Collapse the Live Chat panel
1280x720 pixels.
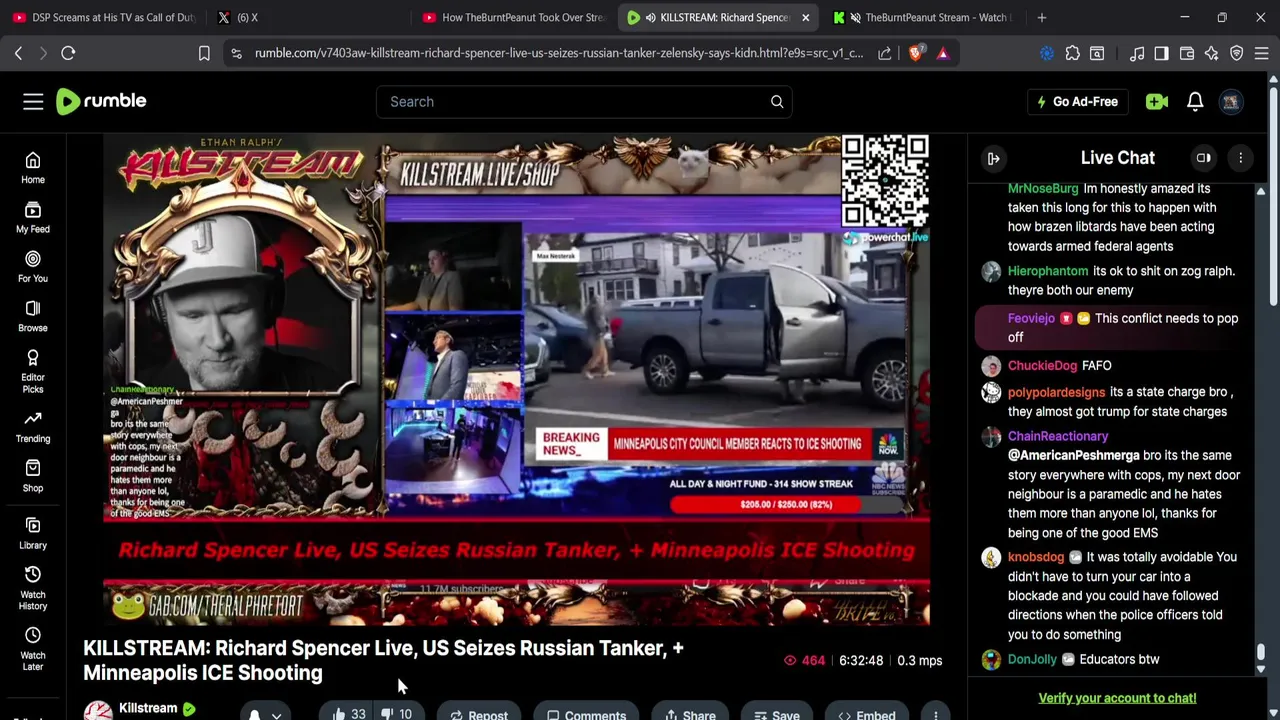click(x=993, y=158)
